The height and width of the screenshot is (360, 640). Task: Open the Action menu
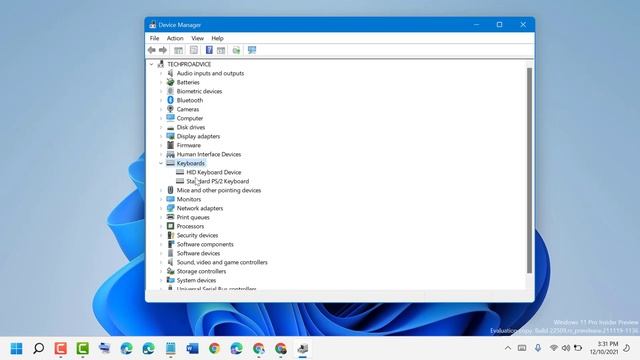pyautogui.click(x=175, y=38)
